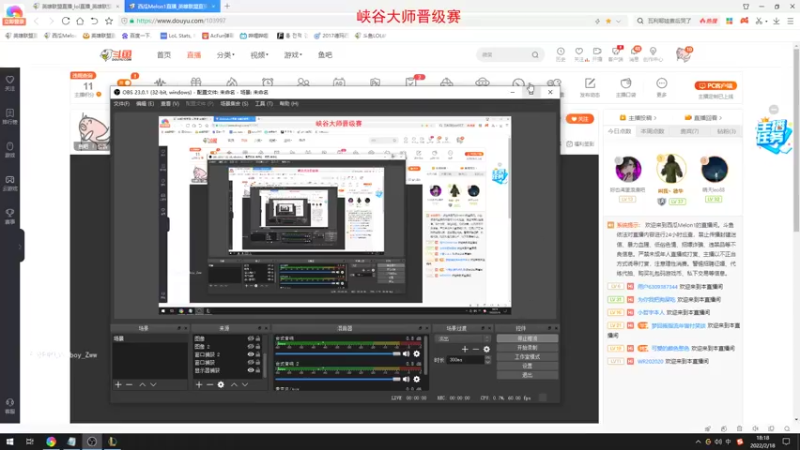Viewport: 800px width, 450px height.
Task: Bookmark the page with the star icon
Action: pyautogui.click(x=109, y=21)
